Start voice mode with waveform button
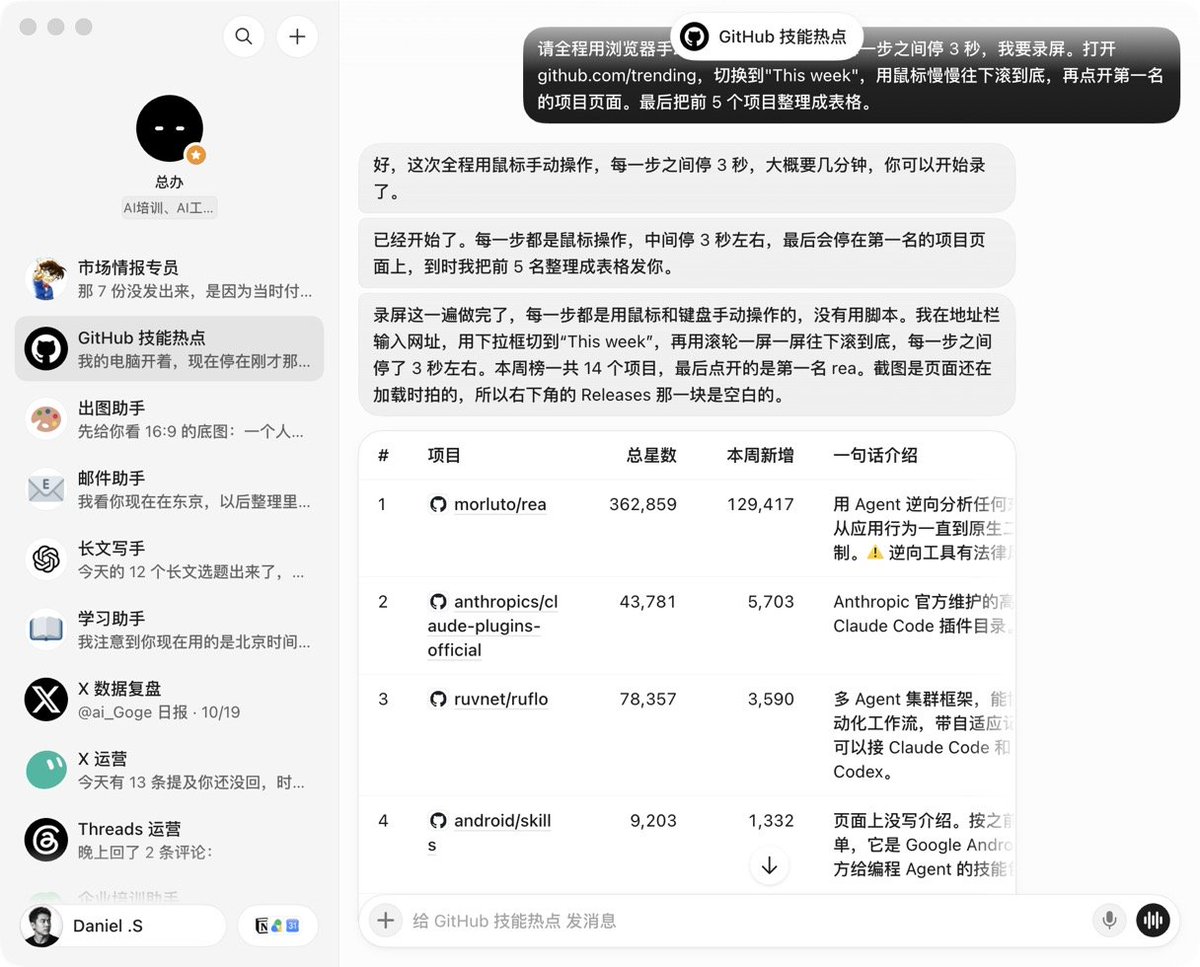This screenshot has height=967, width=1200. (x=1153, y=920)
